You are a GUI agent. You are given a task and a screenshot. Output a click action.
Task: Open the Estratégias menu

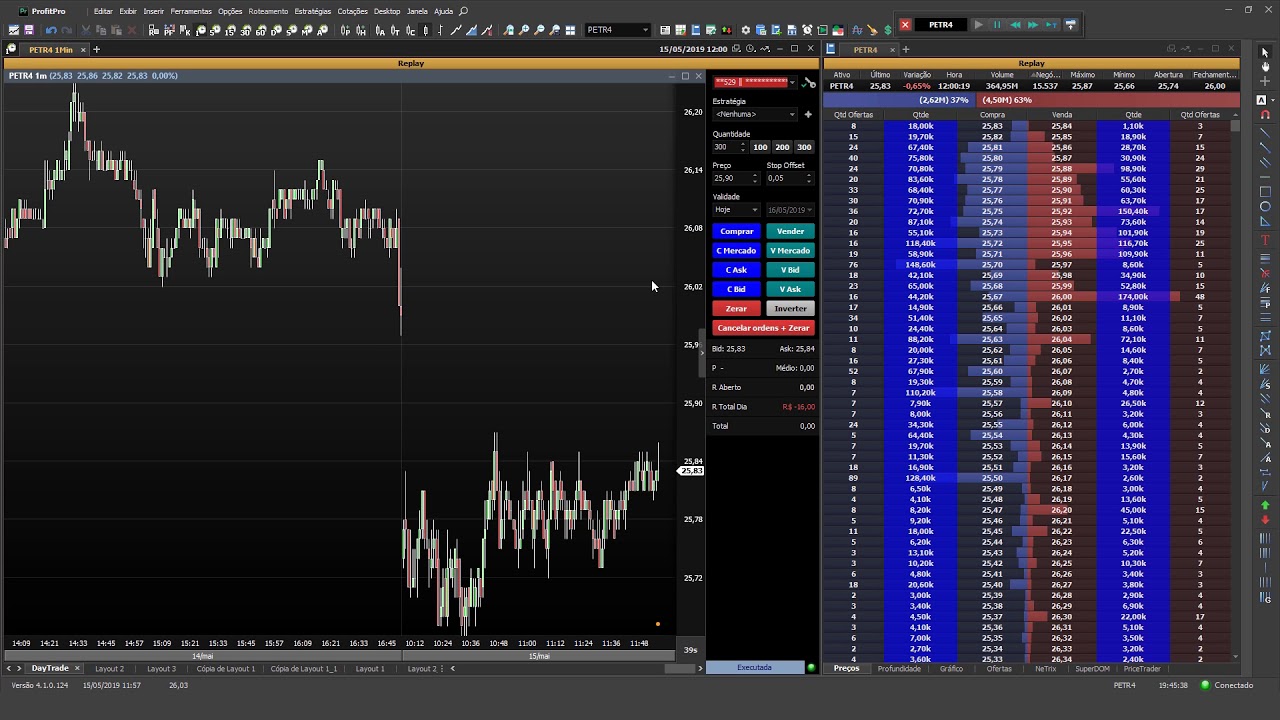(x=313, y=11)
